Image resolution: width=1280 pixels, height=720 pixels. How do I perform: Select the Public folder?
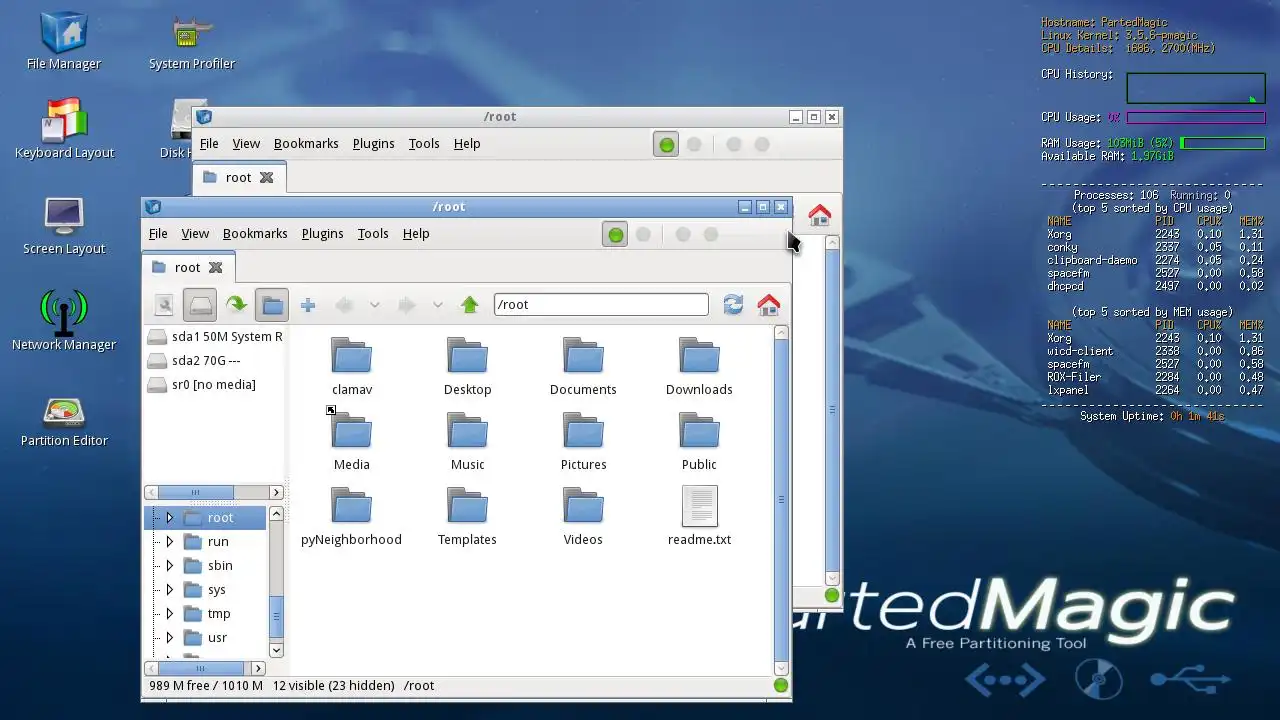tap(699, 441)
